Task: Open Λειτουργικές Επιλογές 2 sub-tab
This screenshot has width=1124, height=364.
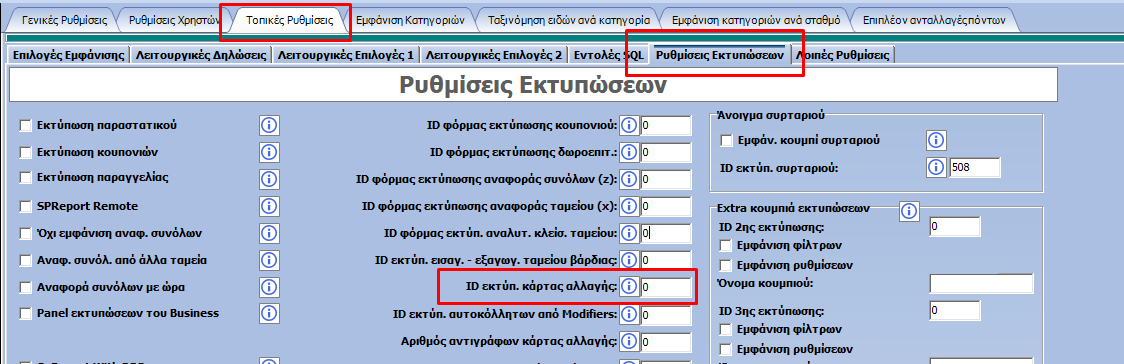Action: point(494,54)
